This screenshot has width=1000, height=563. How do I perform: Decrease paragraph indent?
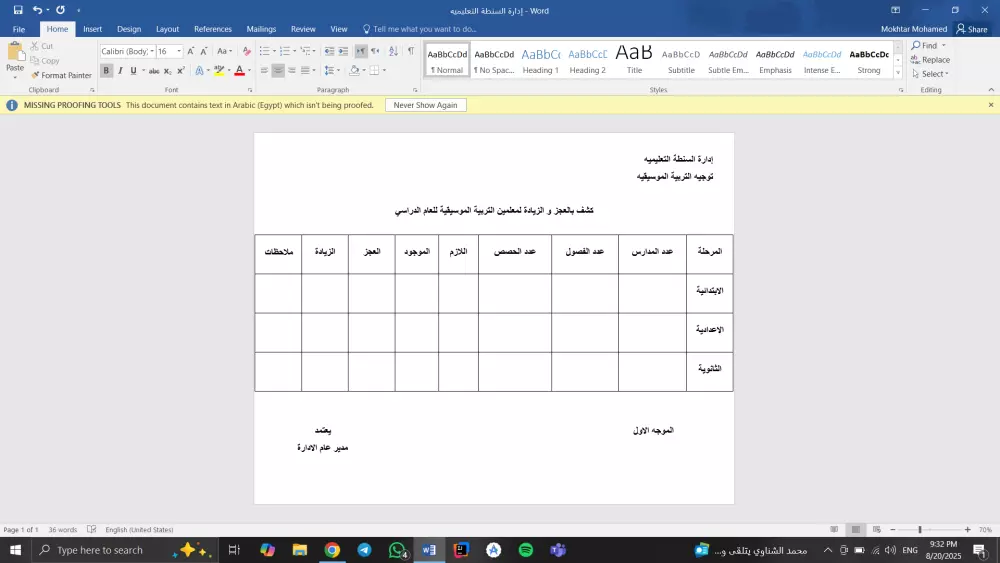pyautogui.click(x=329, y=51)
